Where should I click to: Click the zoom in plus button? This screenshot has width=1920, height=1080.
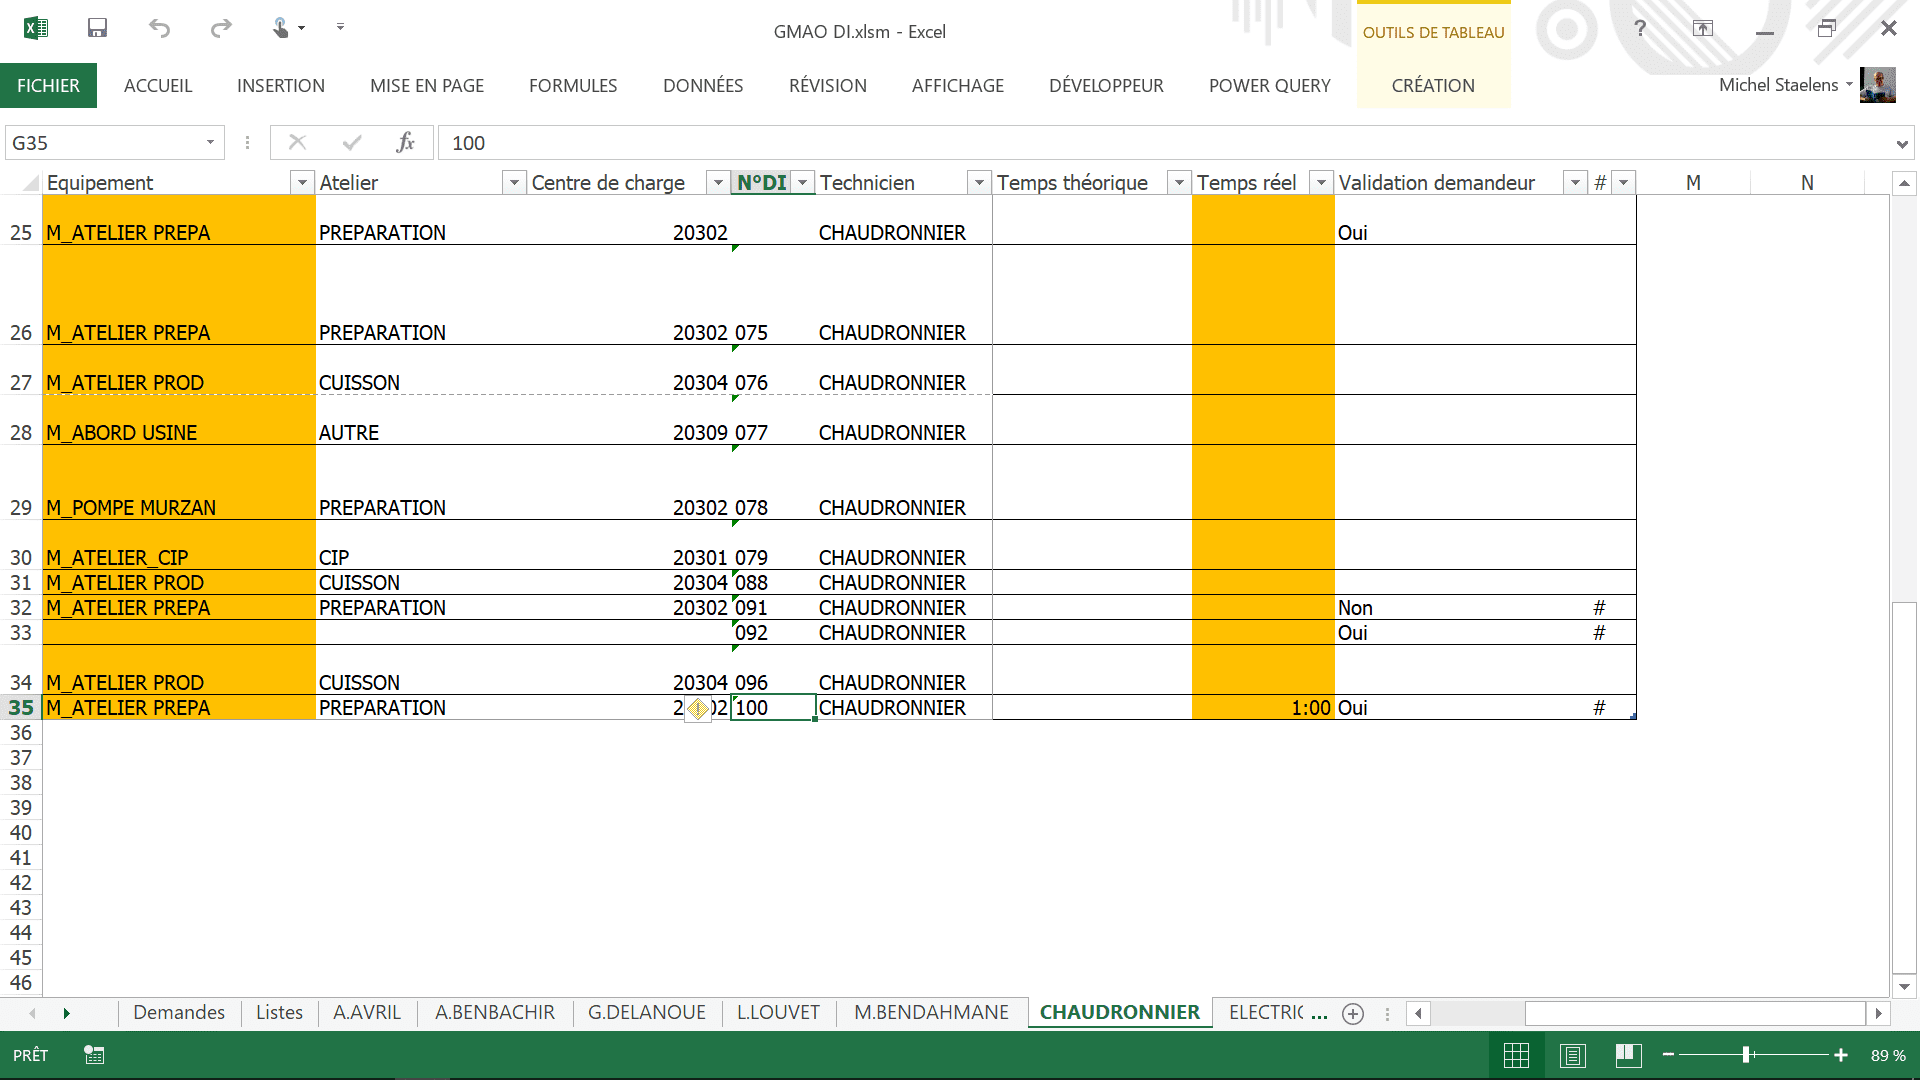pyautogui.click(x=1840, y=1055)
